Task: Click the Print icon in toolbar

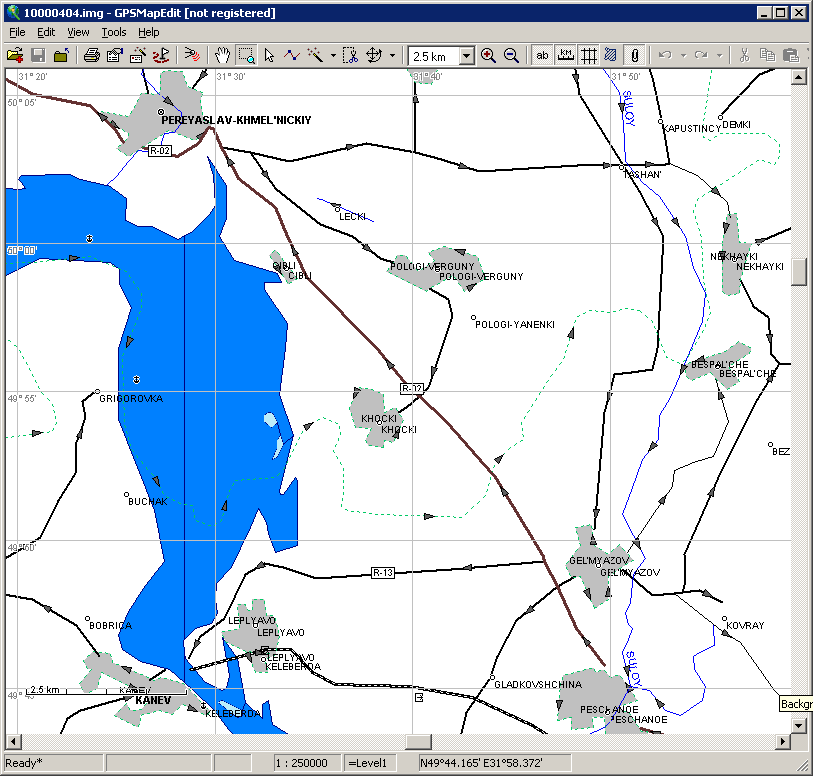Action: coord(90,55)
